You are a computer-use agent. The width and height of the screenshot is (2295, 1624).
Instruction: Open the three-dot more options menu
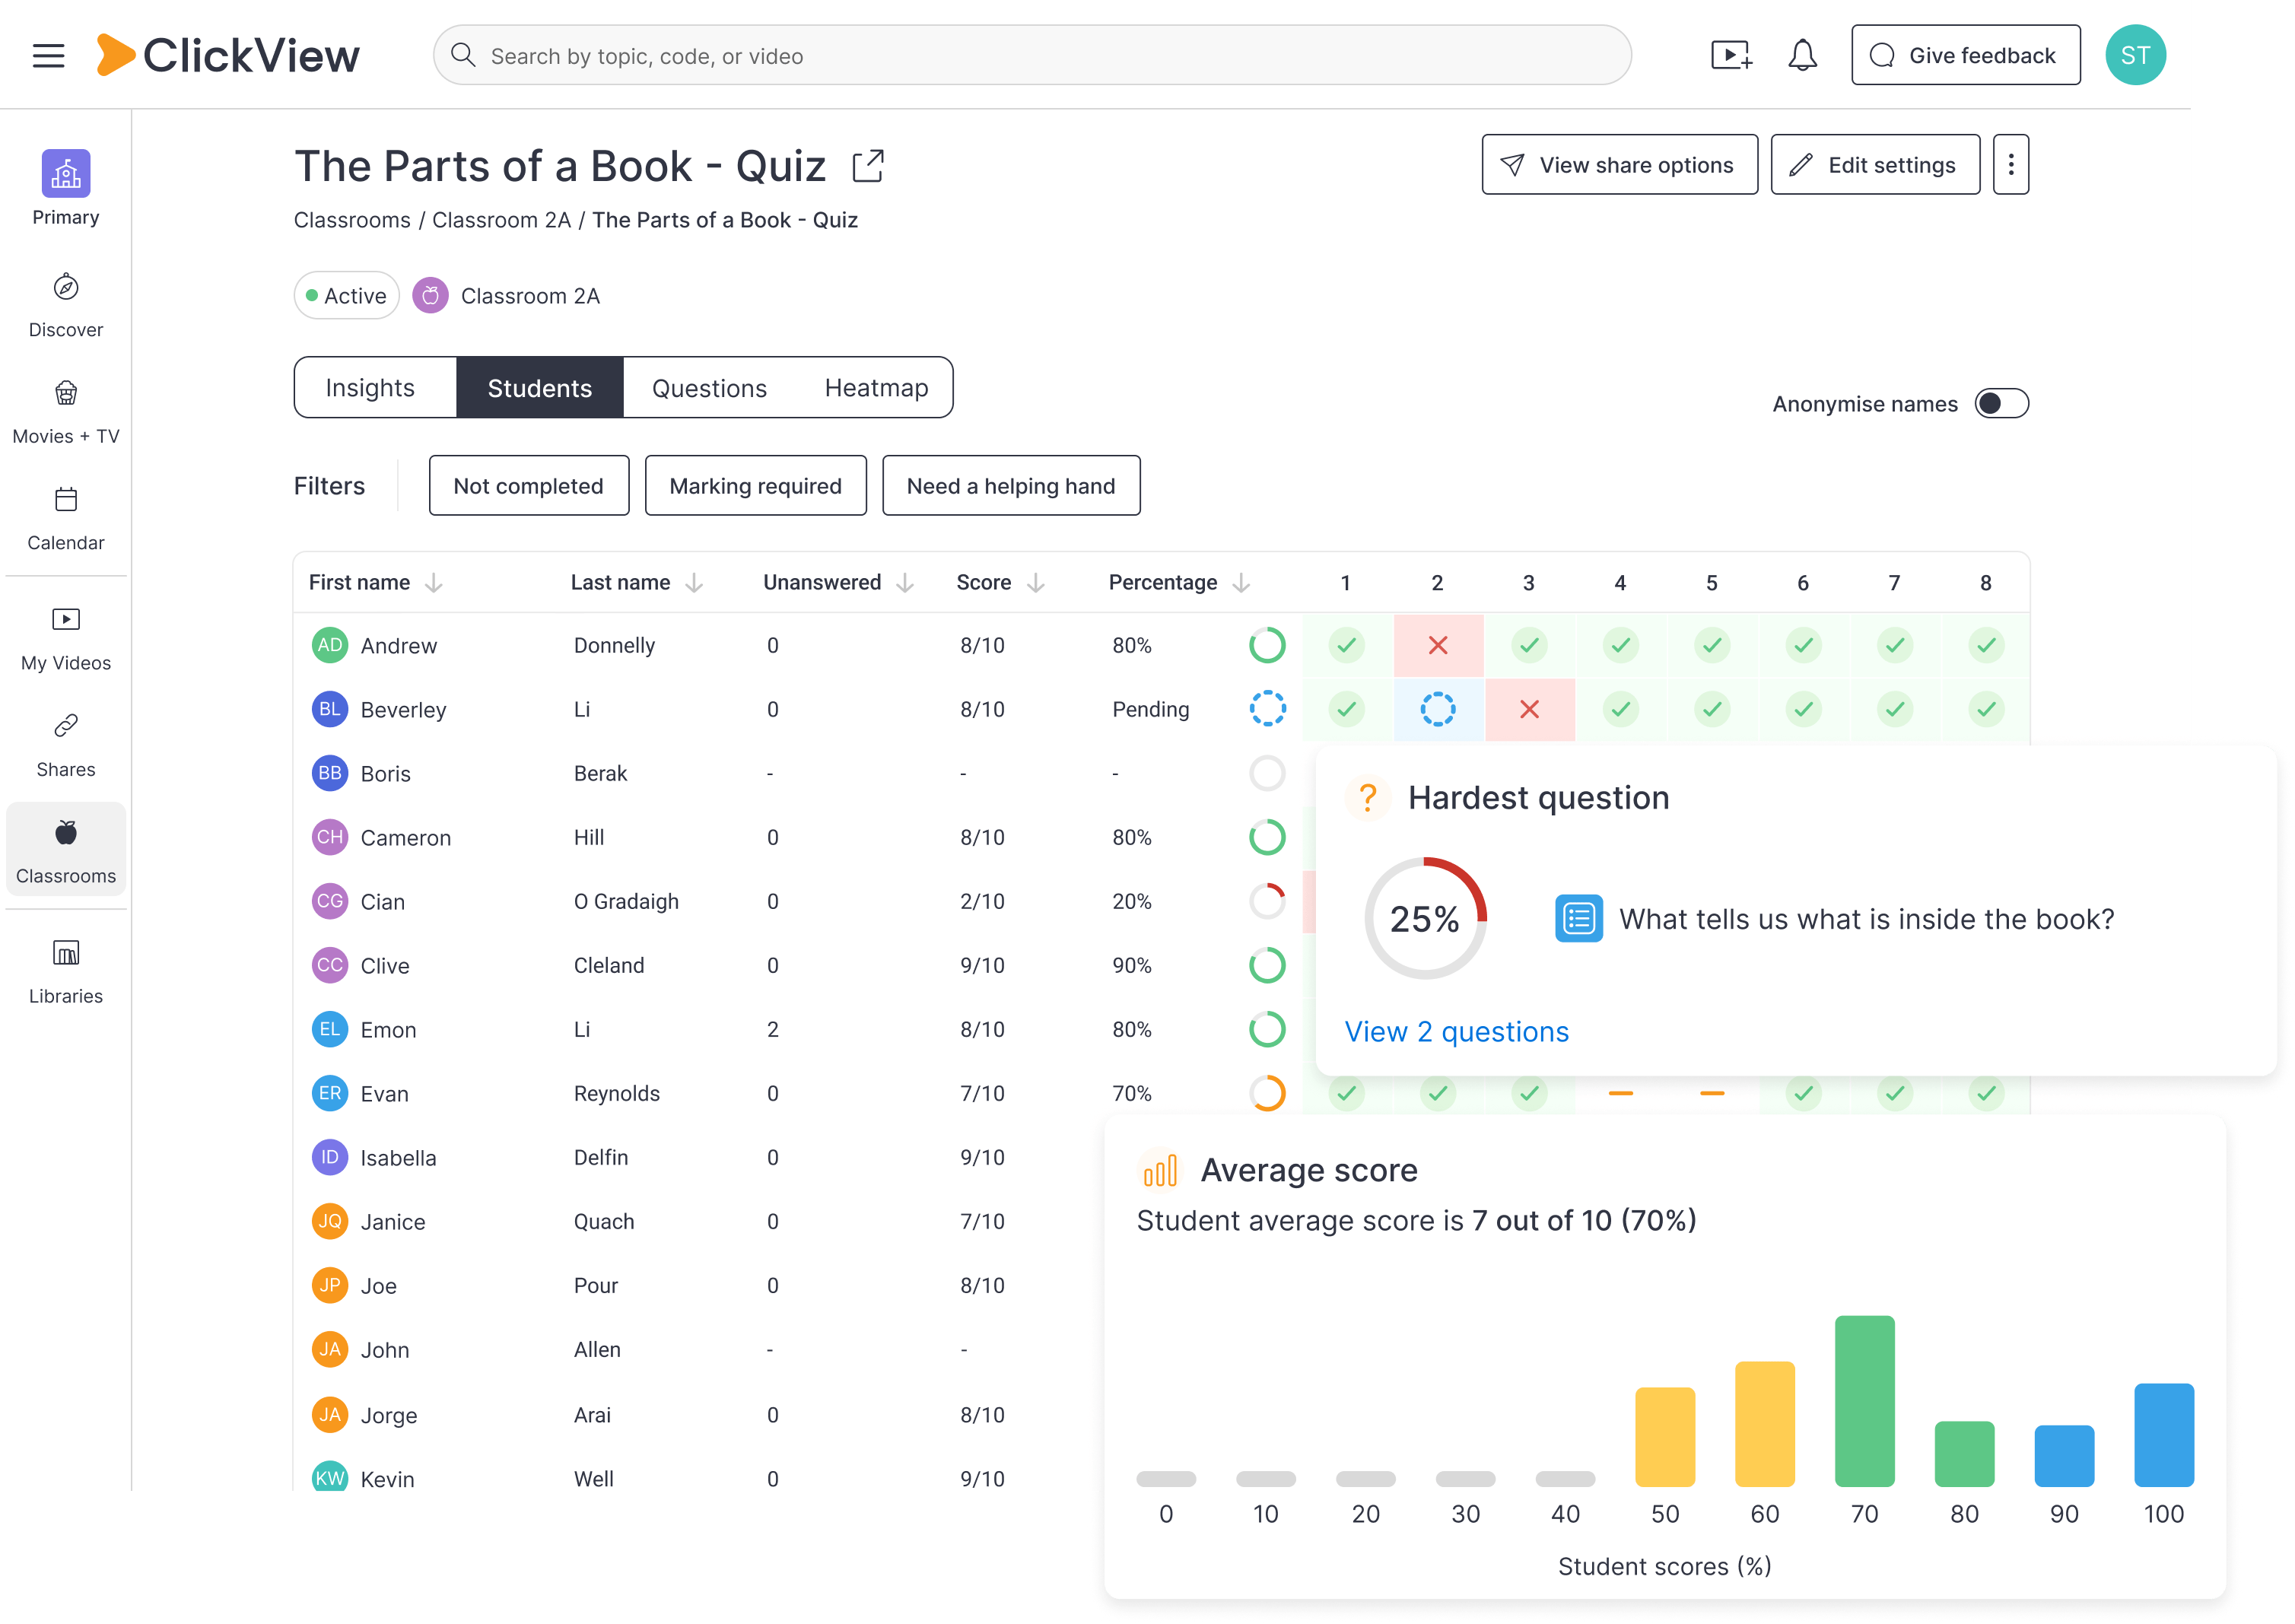point(2011,165)
